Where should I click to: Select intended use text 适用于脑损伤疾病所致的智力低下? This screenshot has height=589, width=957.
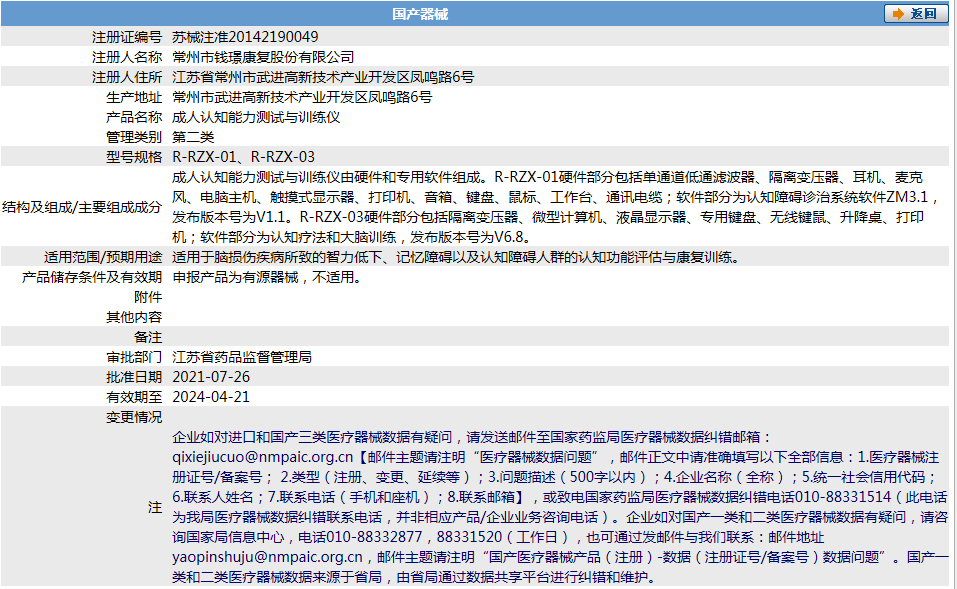click(x=457, y=258)
